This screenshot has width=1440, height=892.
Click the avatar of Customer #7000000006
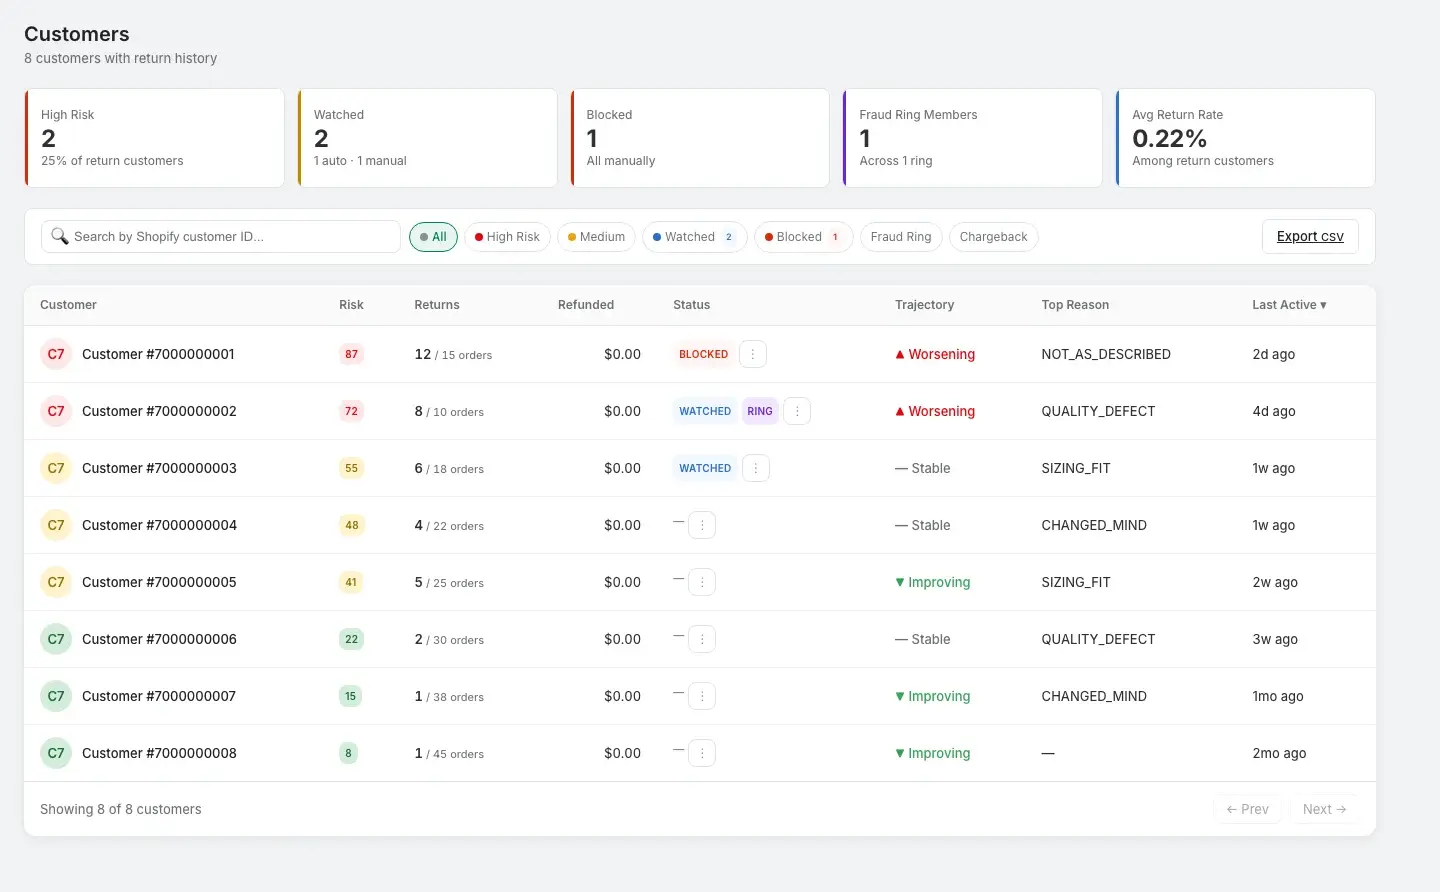[56, 639]
